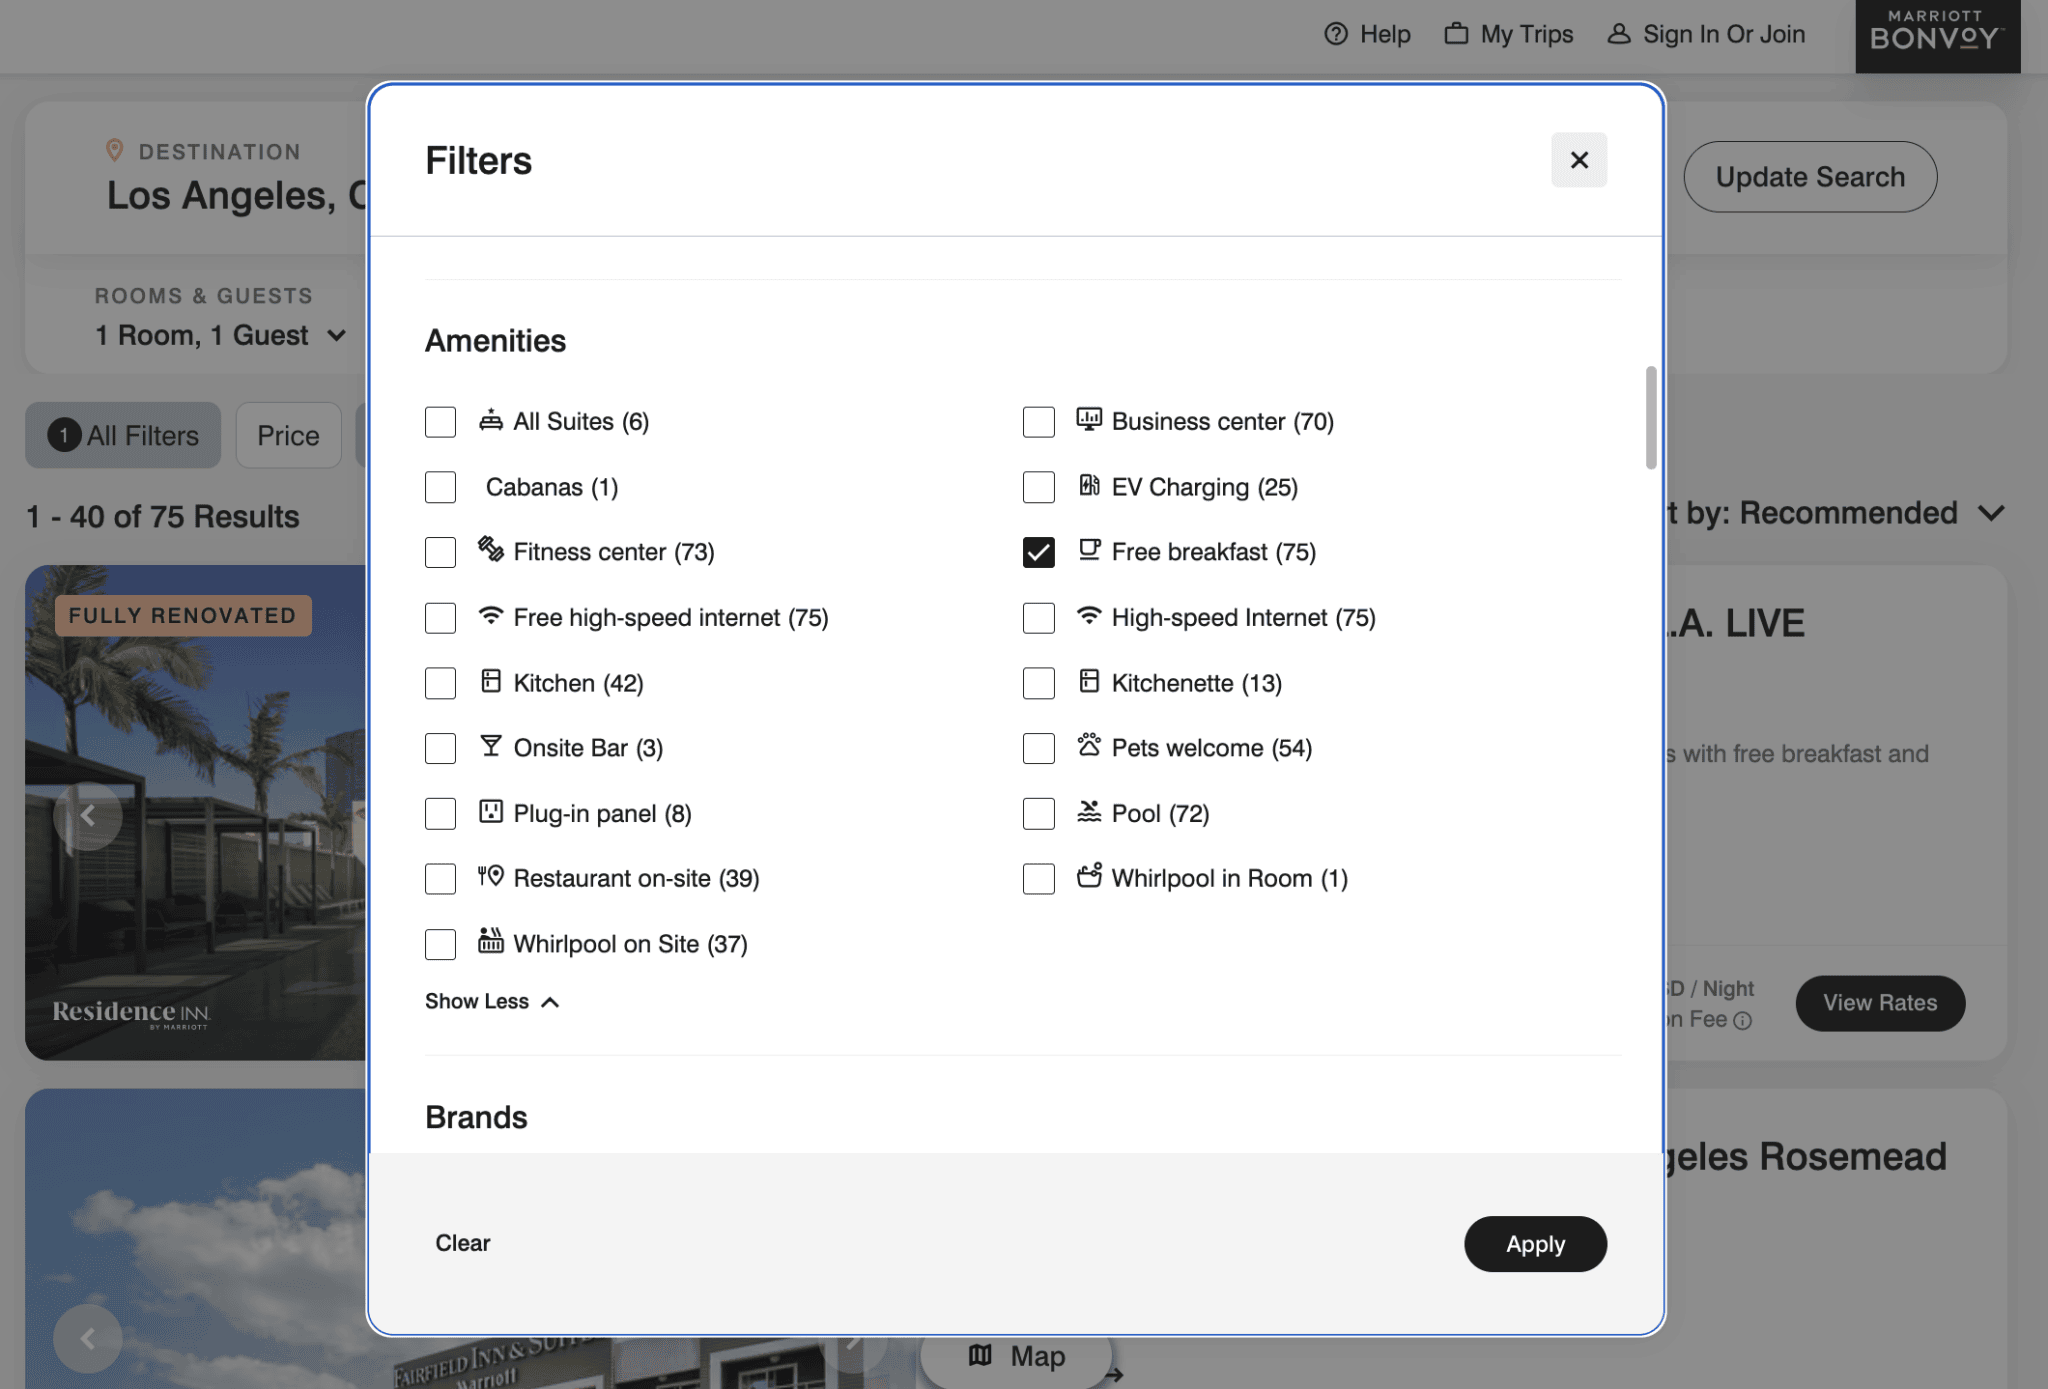Uncheck the Free breakfast filter

tap(1038, 551)
